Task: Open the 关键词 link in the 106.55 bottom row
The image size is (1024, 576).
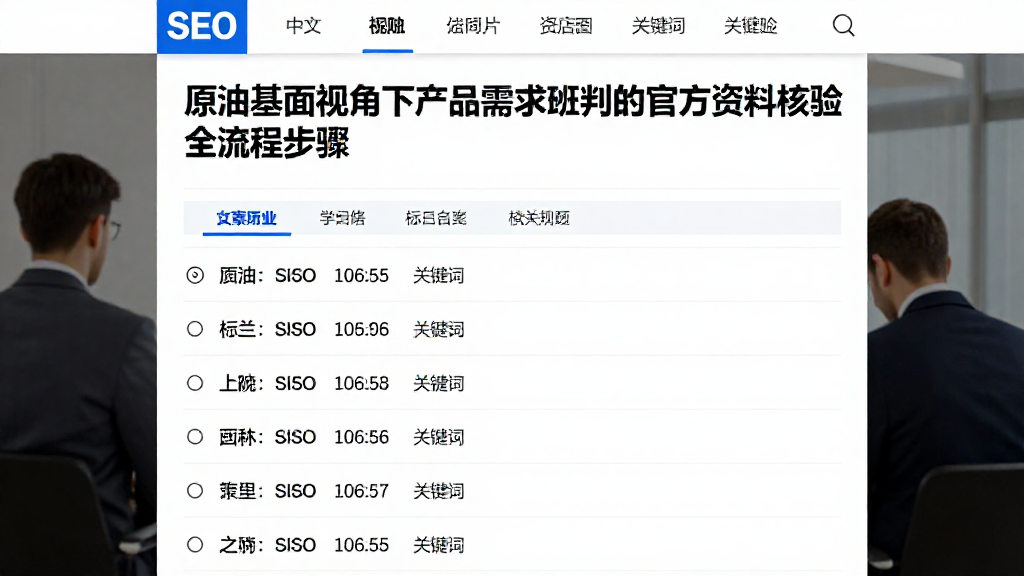Action: [438, 545]
